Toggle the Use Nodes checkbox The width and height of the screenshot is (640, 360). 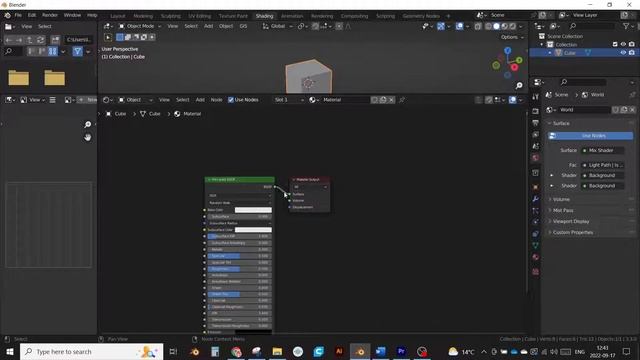coord(231,100)
